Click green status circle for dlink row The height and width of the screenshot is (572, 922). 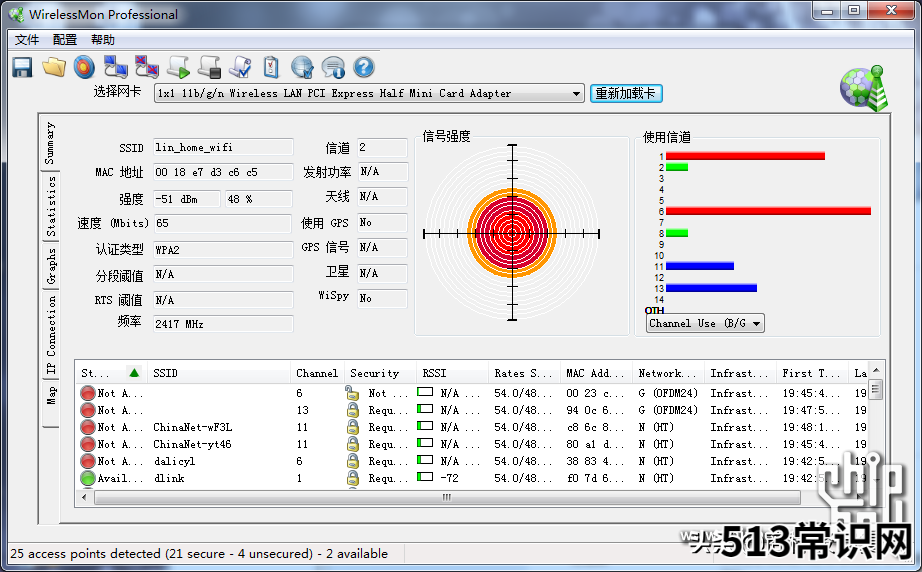point(88,478)
